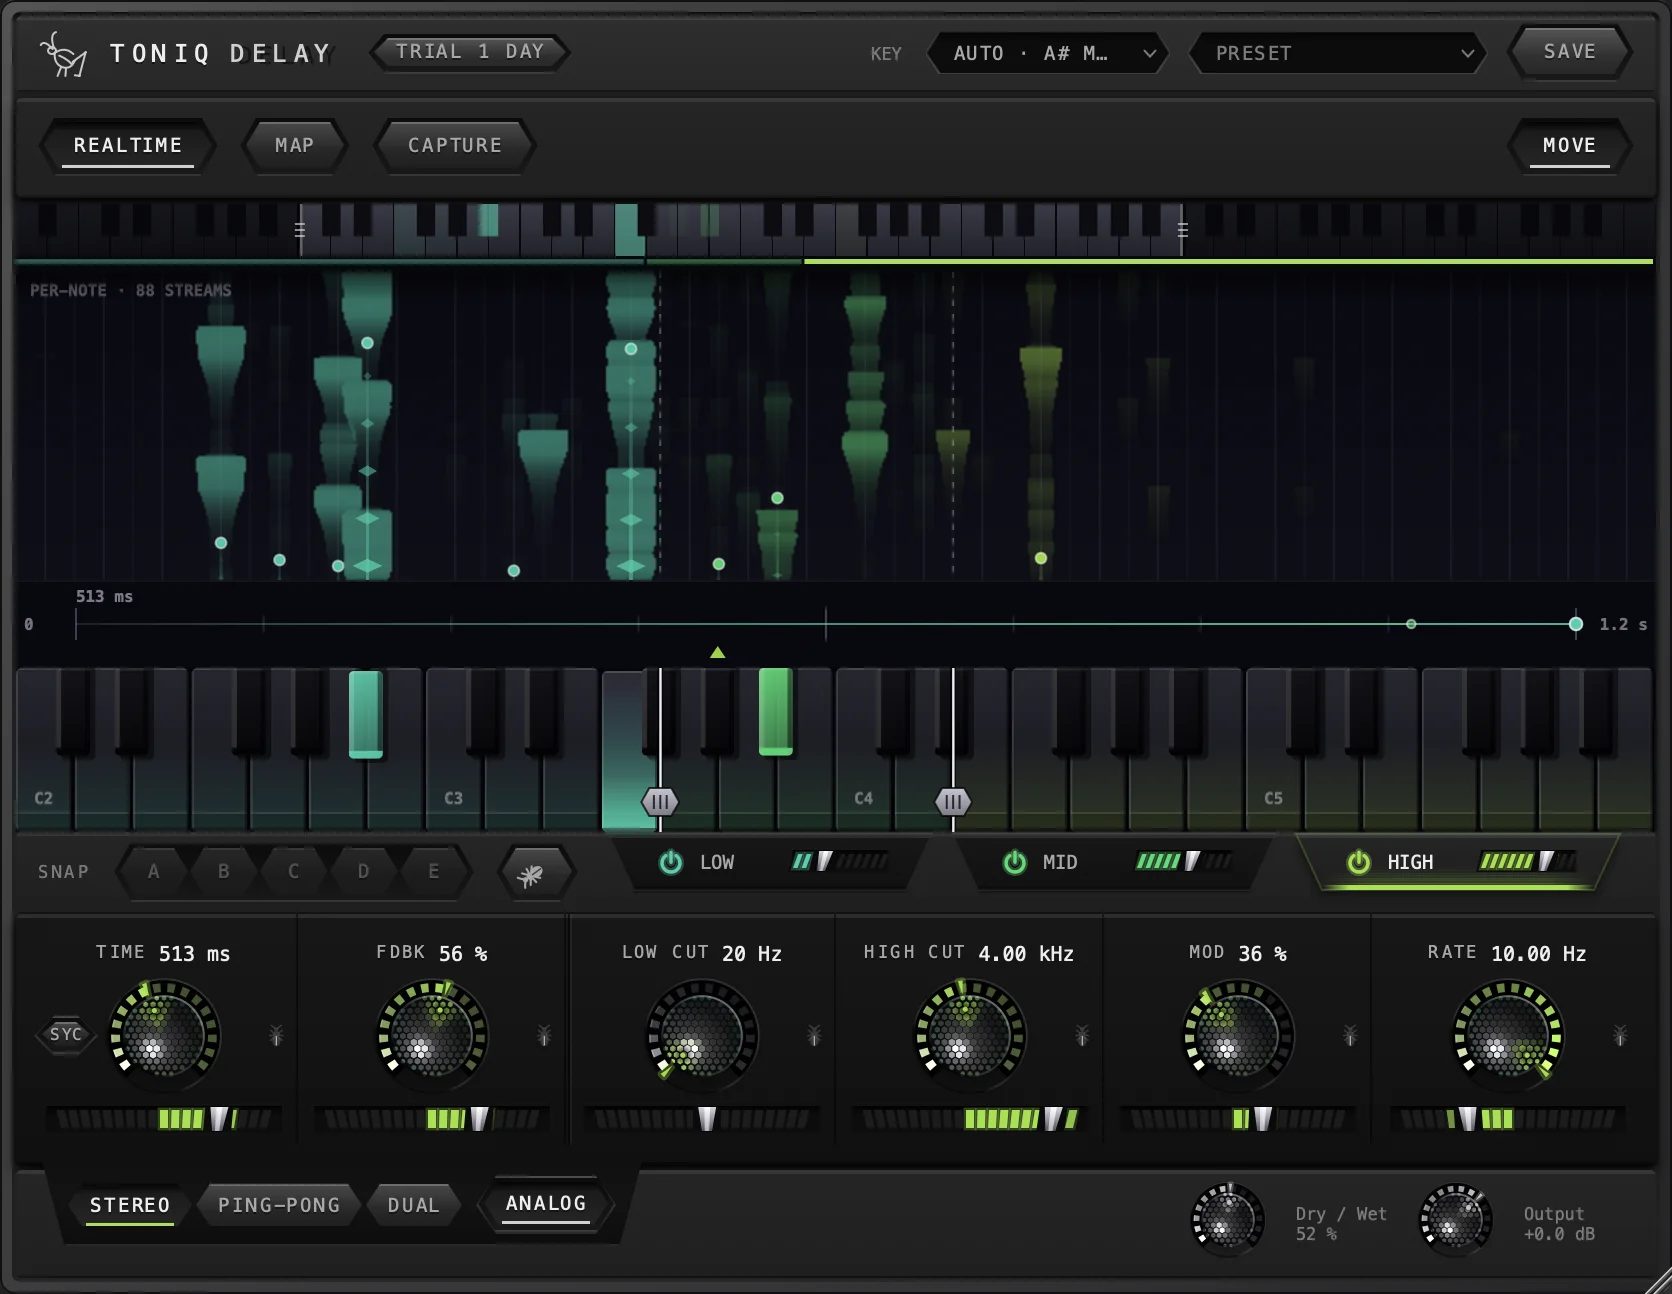Click the LOW CUT knob
1672x1294 pixels.
pyautogui.click(x=702, y=1035)
